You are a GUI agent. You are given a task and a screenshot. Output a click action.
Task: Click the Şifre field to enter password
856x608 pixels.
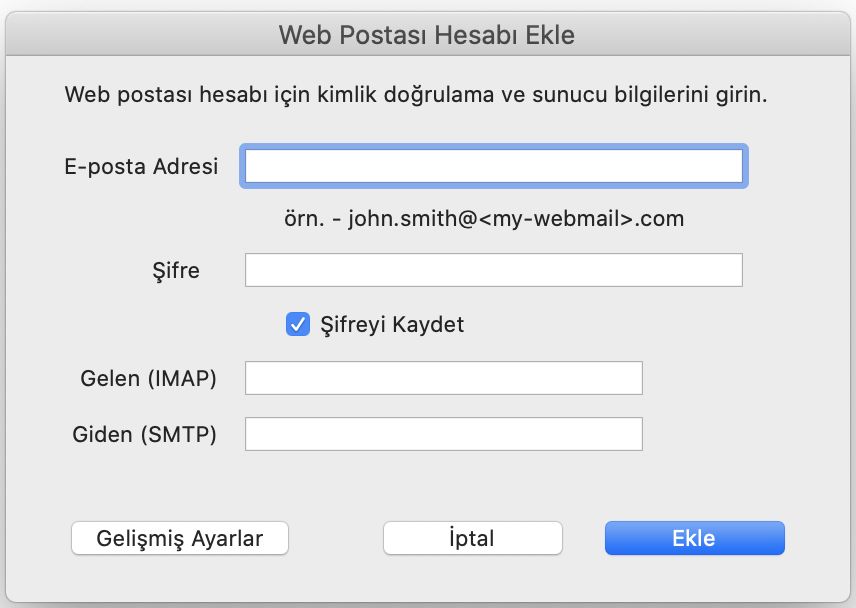(x=493, y=269)
